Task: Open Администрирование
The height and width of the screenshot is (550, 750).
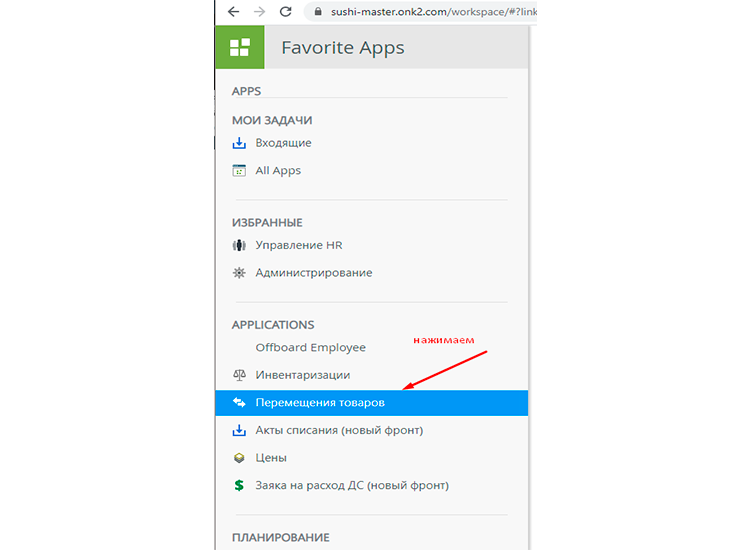Action: pyautogui.click(x=314, y=273)
